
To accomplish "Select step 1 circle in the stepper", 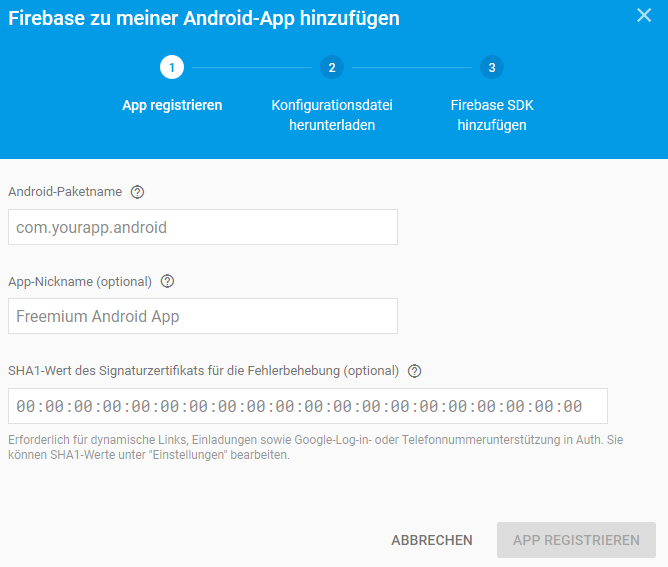I will point(172,67).
